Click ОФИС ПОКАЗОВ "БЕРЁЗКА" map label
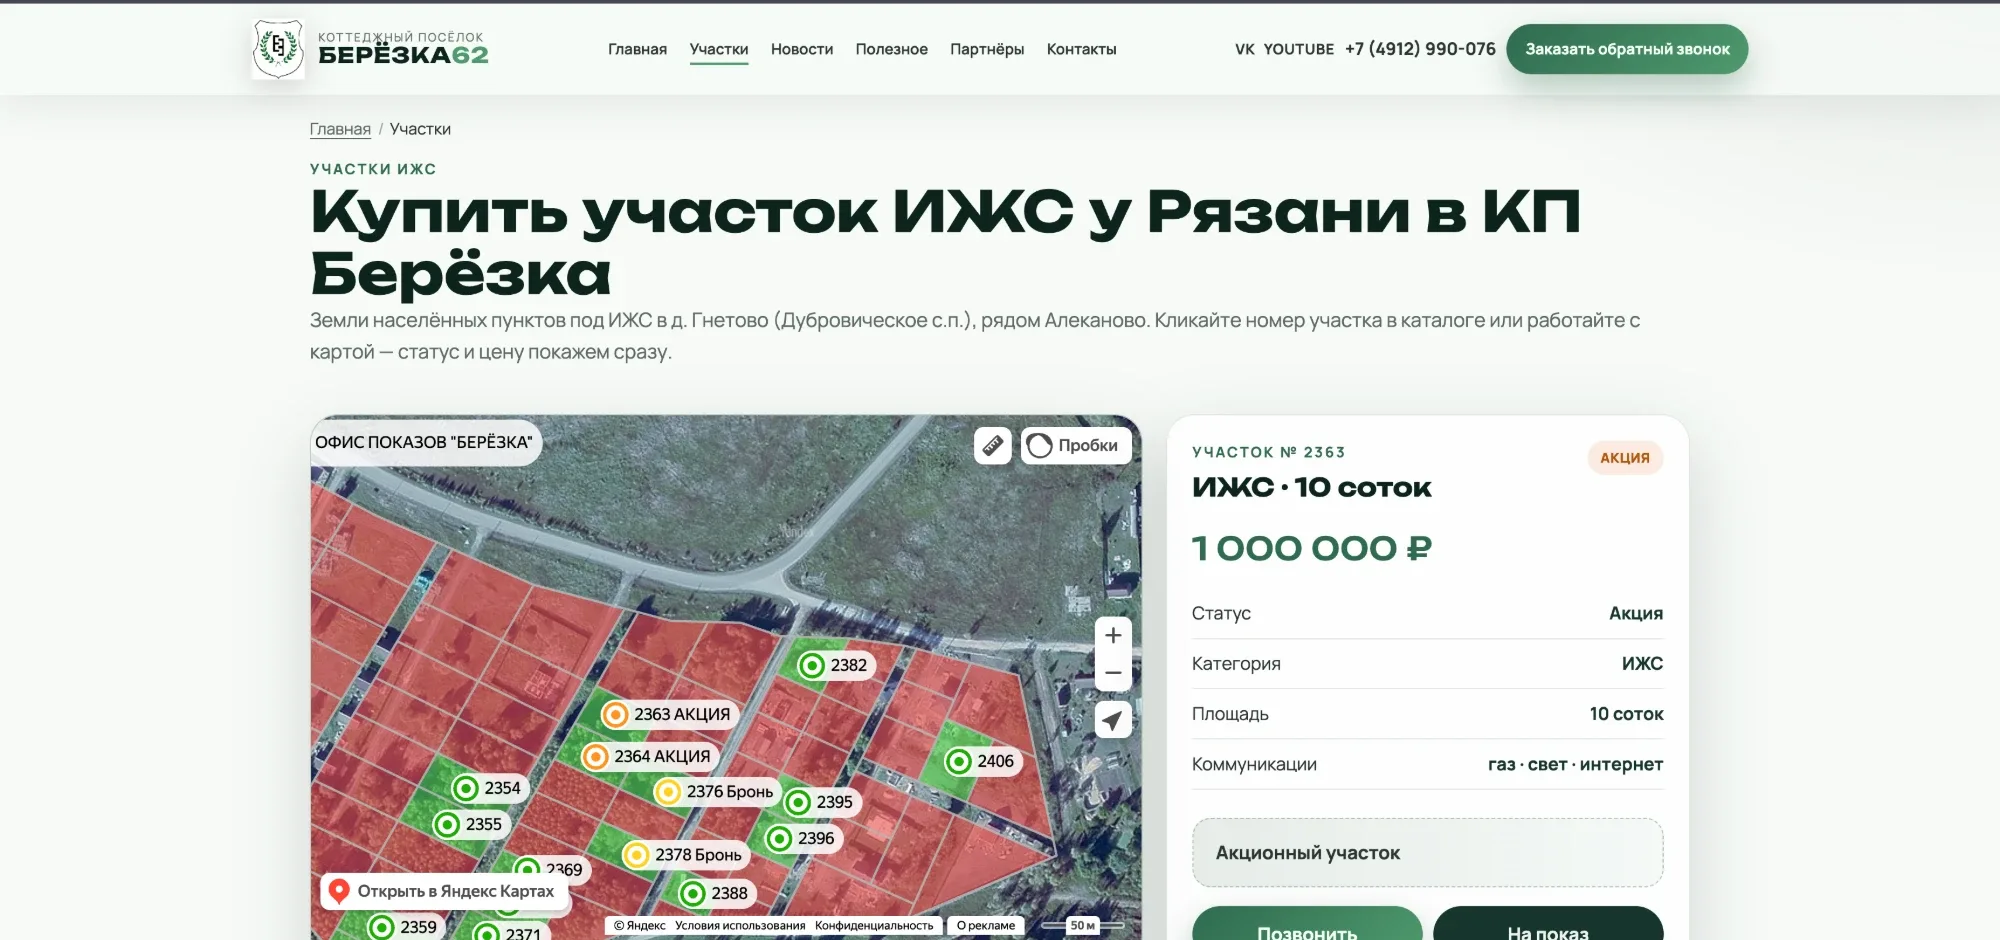Viewport: 2000px width, 940px height. [x=424, y=442]
